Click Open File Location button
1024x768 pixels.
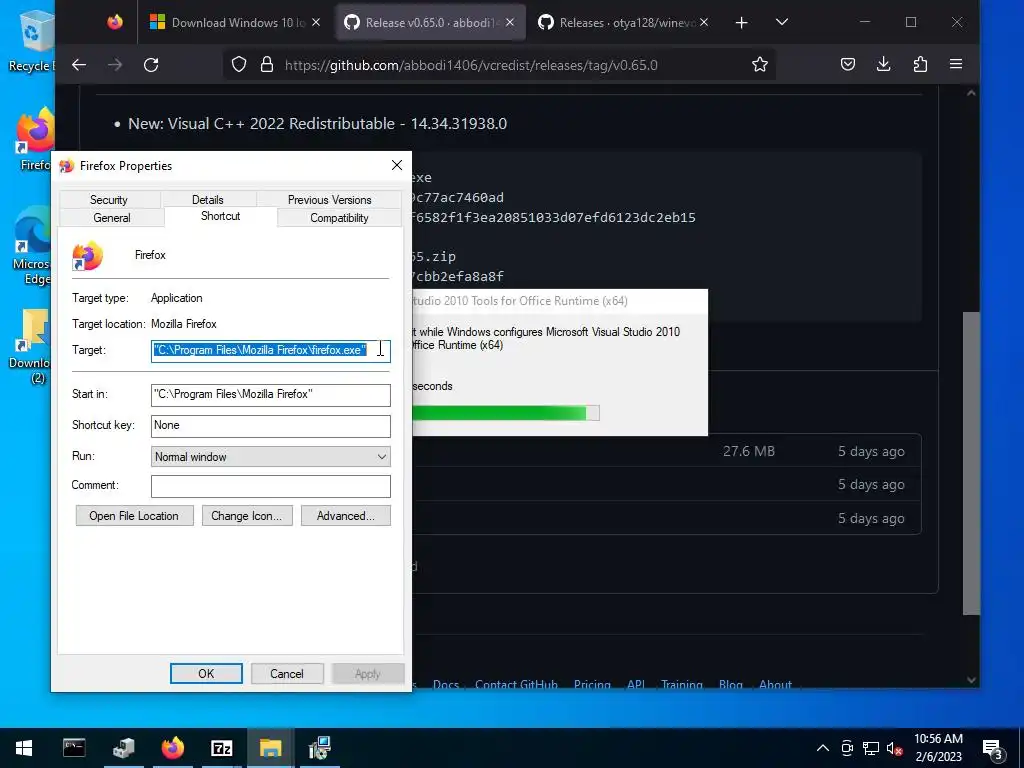click(x=134, y=516)
